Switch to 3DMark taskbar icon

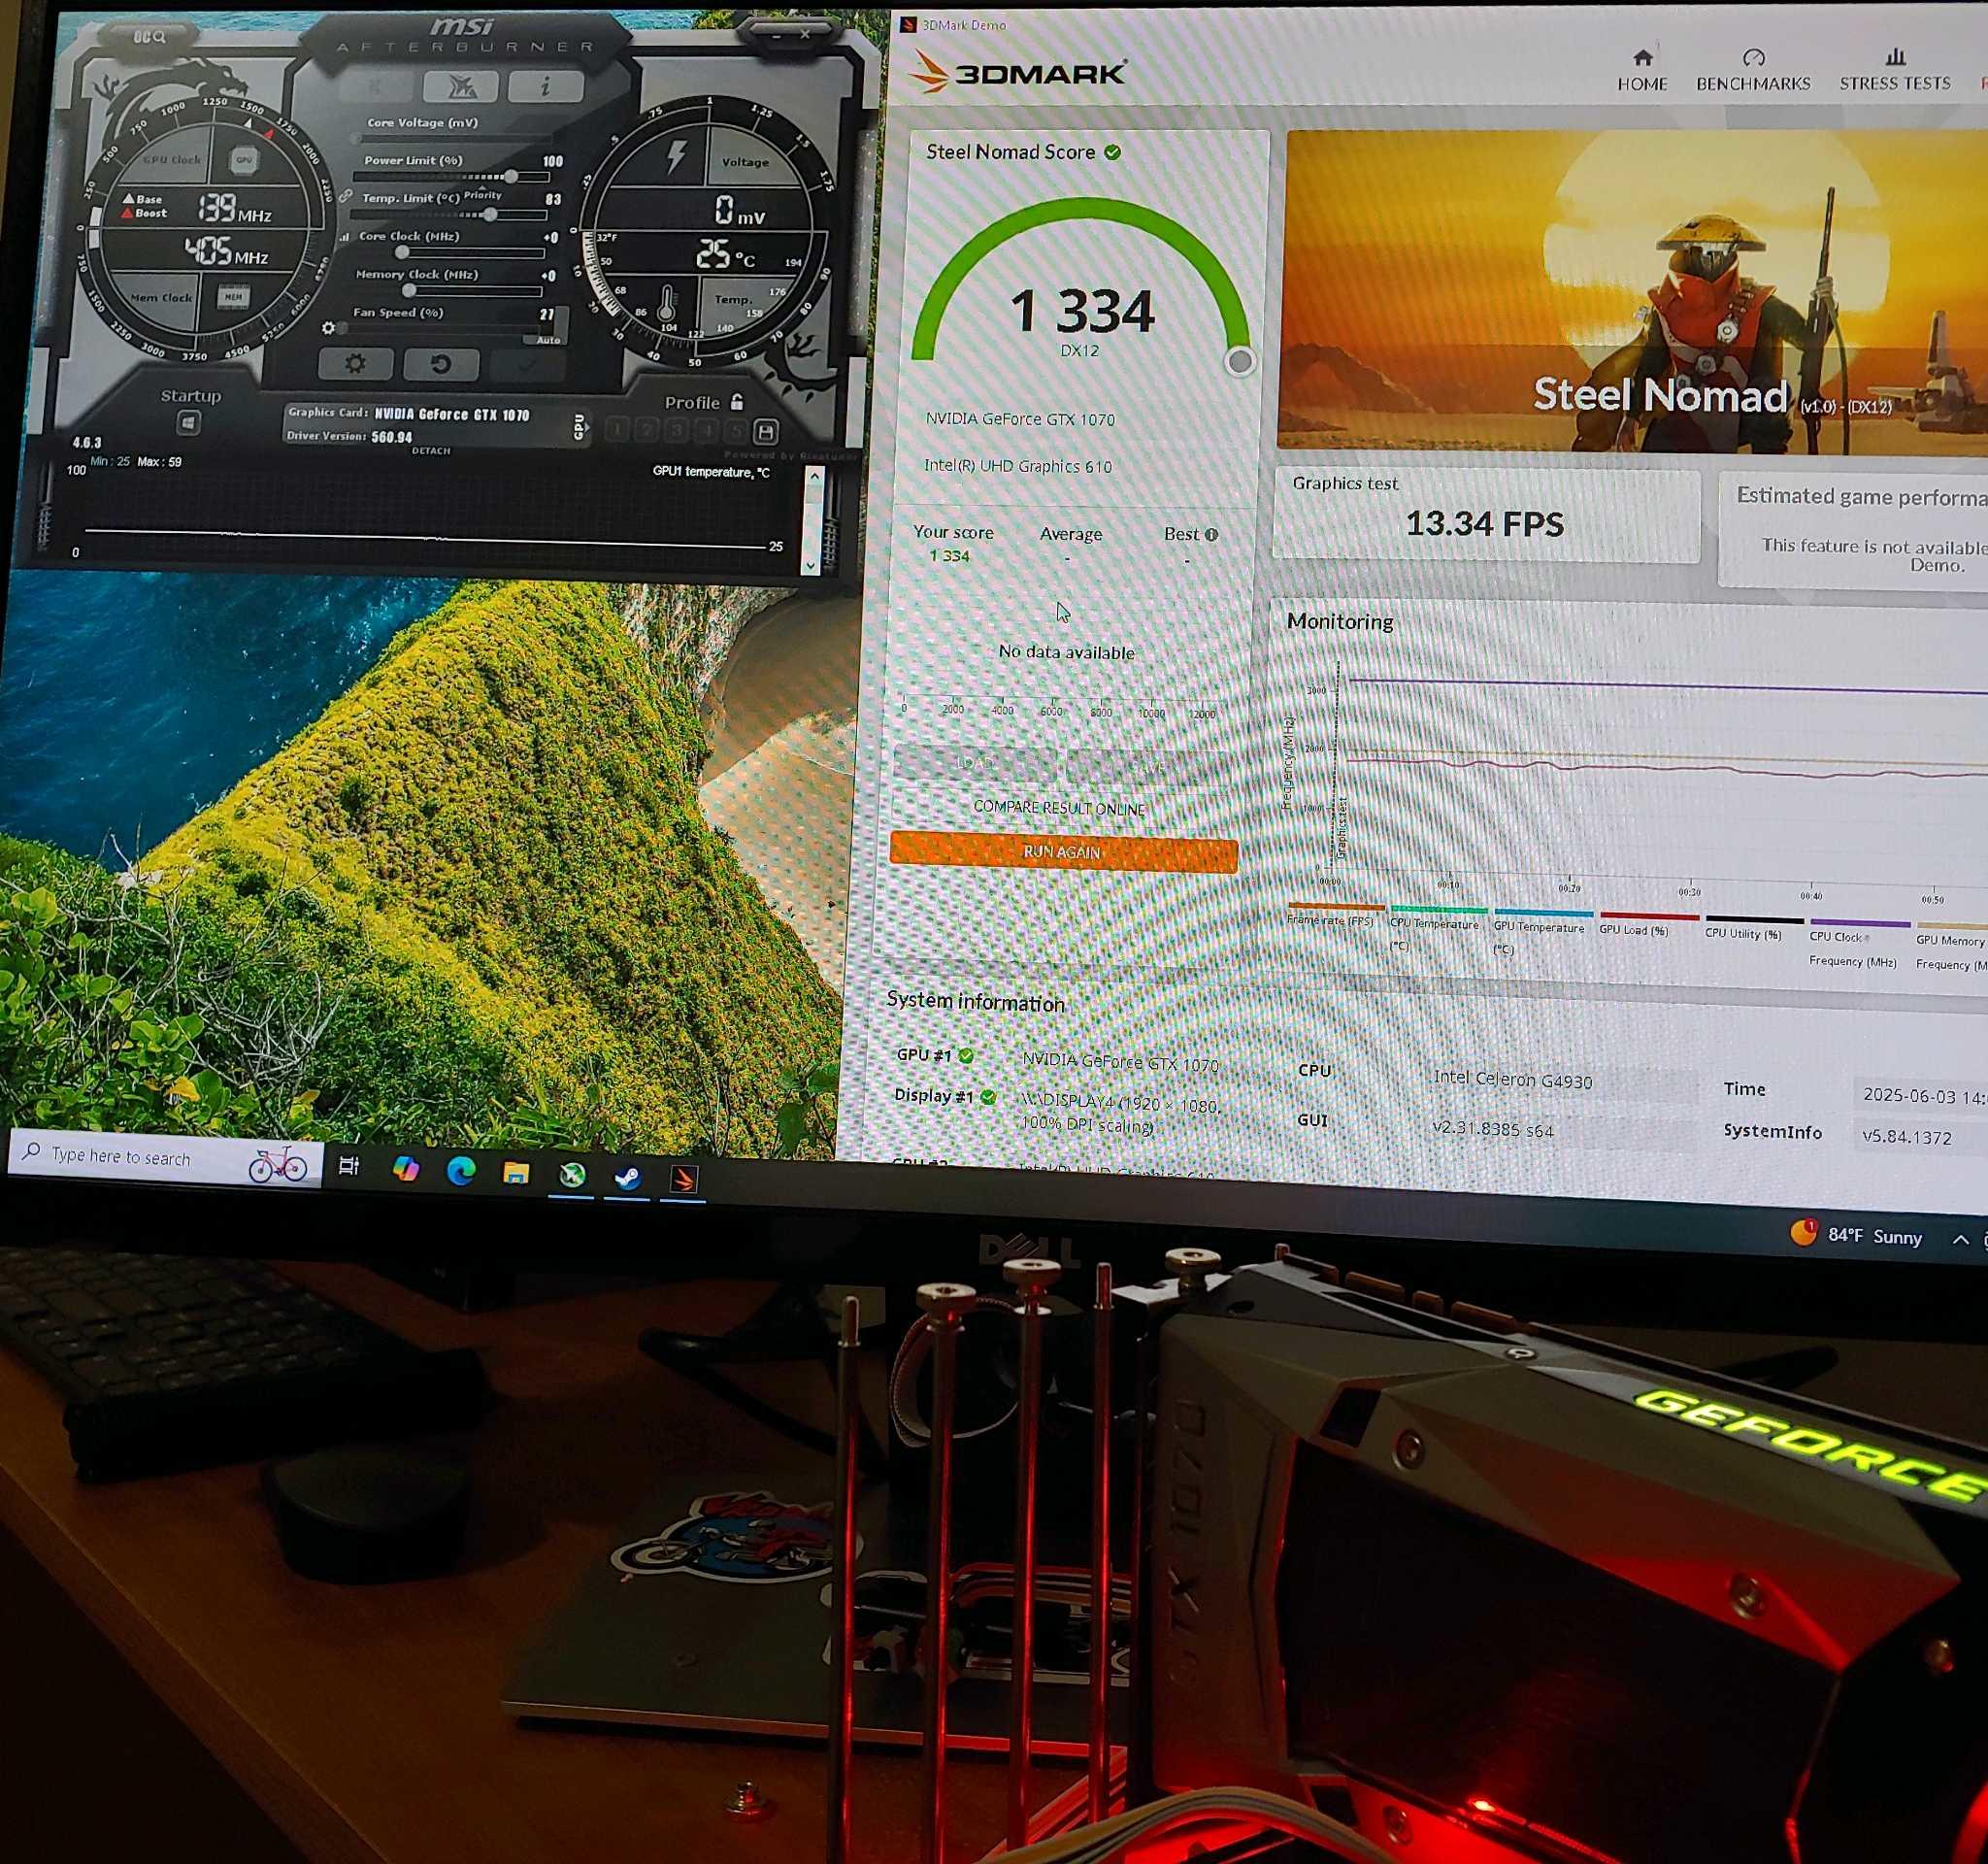coord(683,1180)
